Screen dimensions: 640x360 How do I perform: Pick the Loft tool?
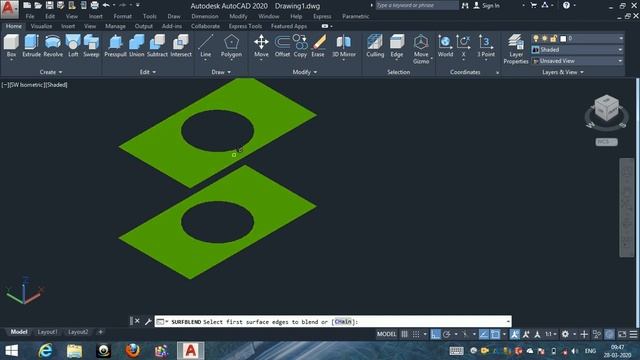[x=73, y=45]
